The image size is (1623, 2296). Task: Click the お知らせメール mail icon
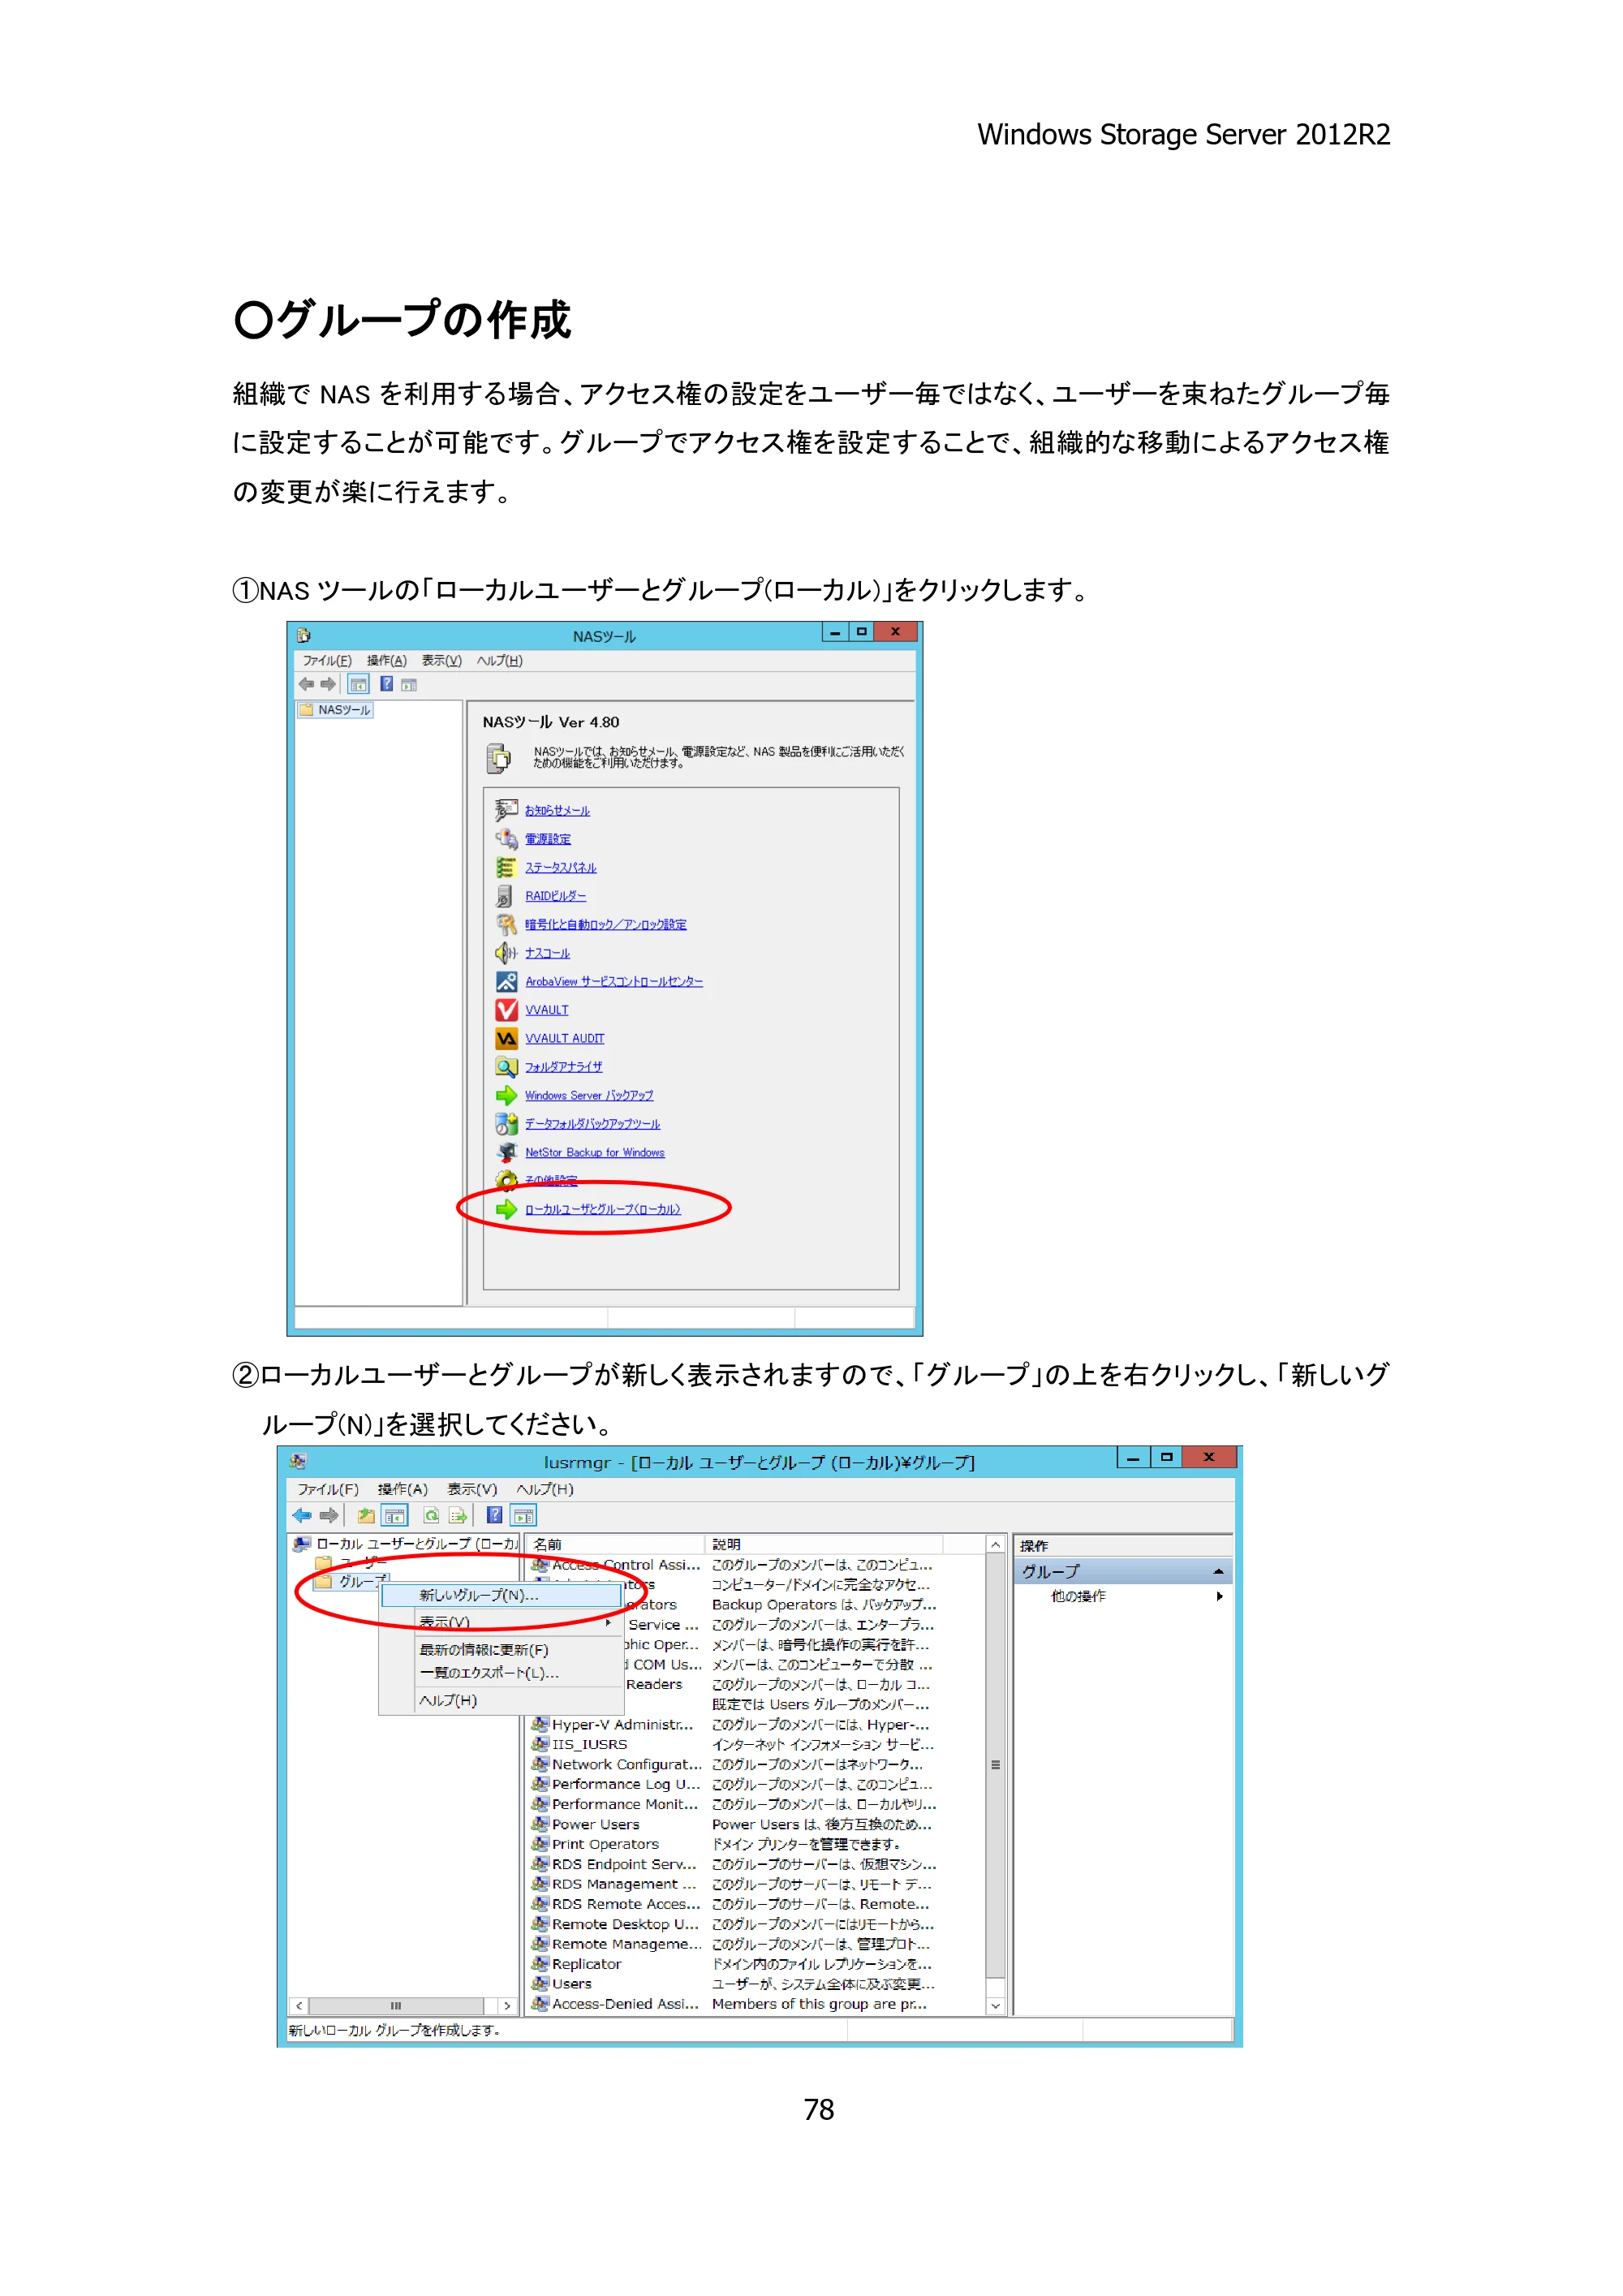pyautogui.click(x=506, y=809)
